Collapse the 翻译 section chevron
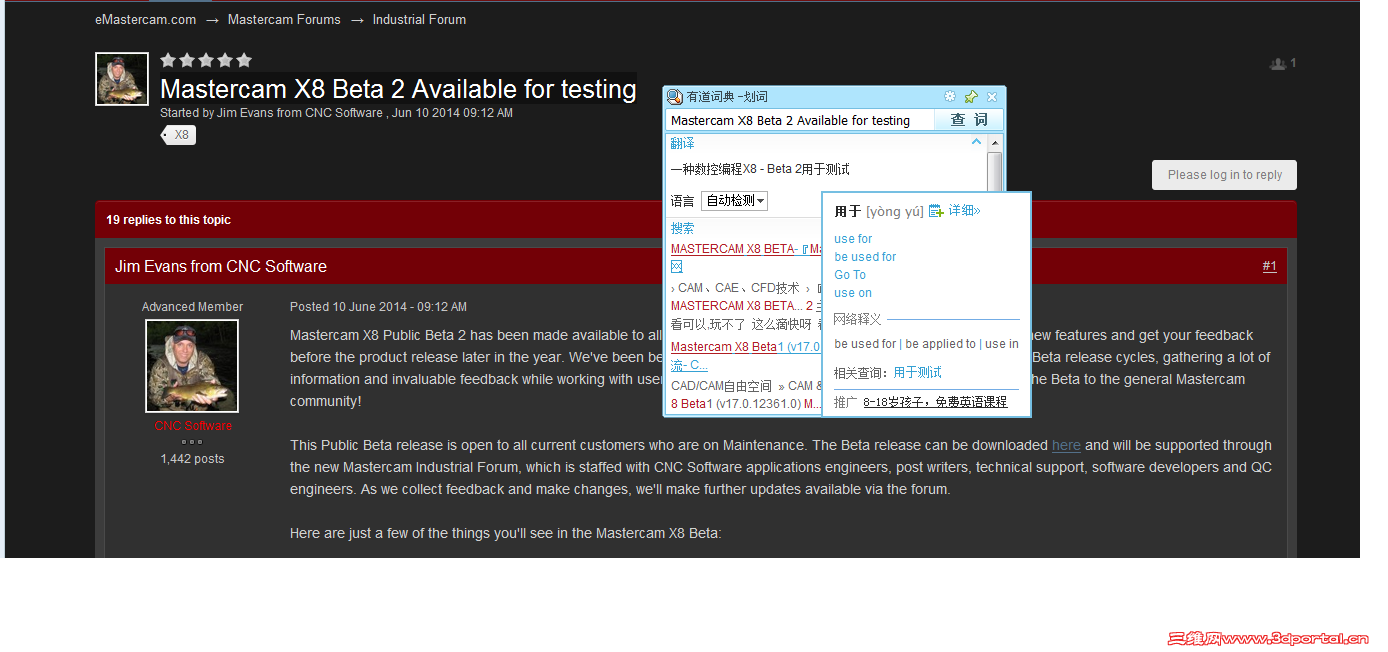Image resolution: width=1388 pixels, height=652 pixels. click(x=977, y=143)
